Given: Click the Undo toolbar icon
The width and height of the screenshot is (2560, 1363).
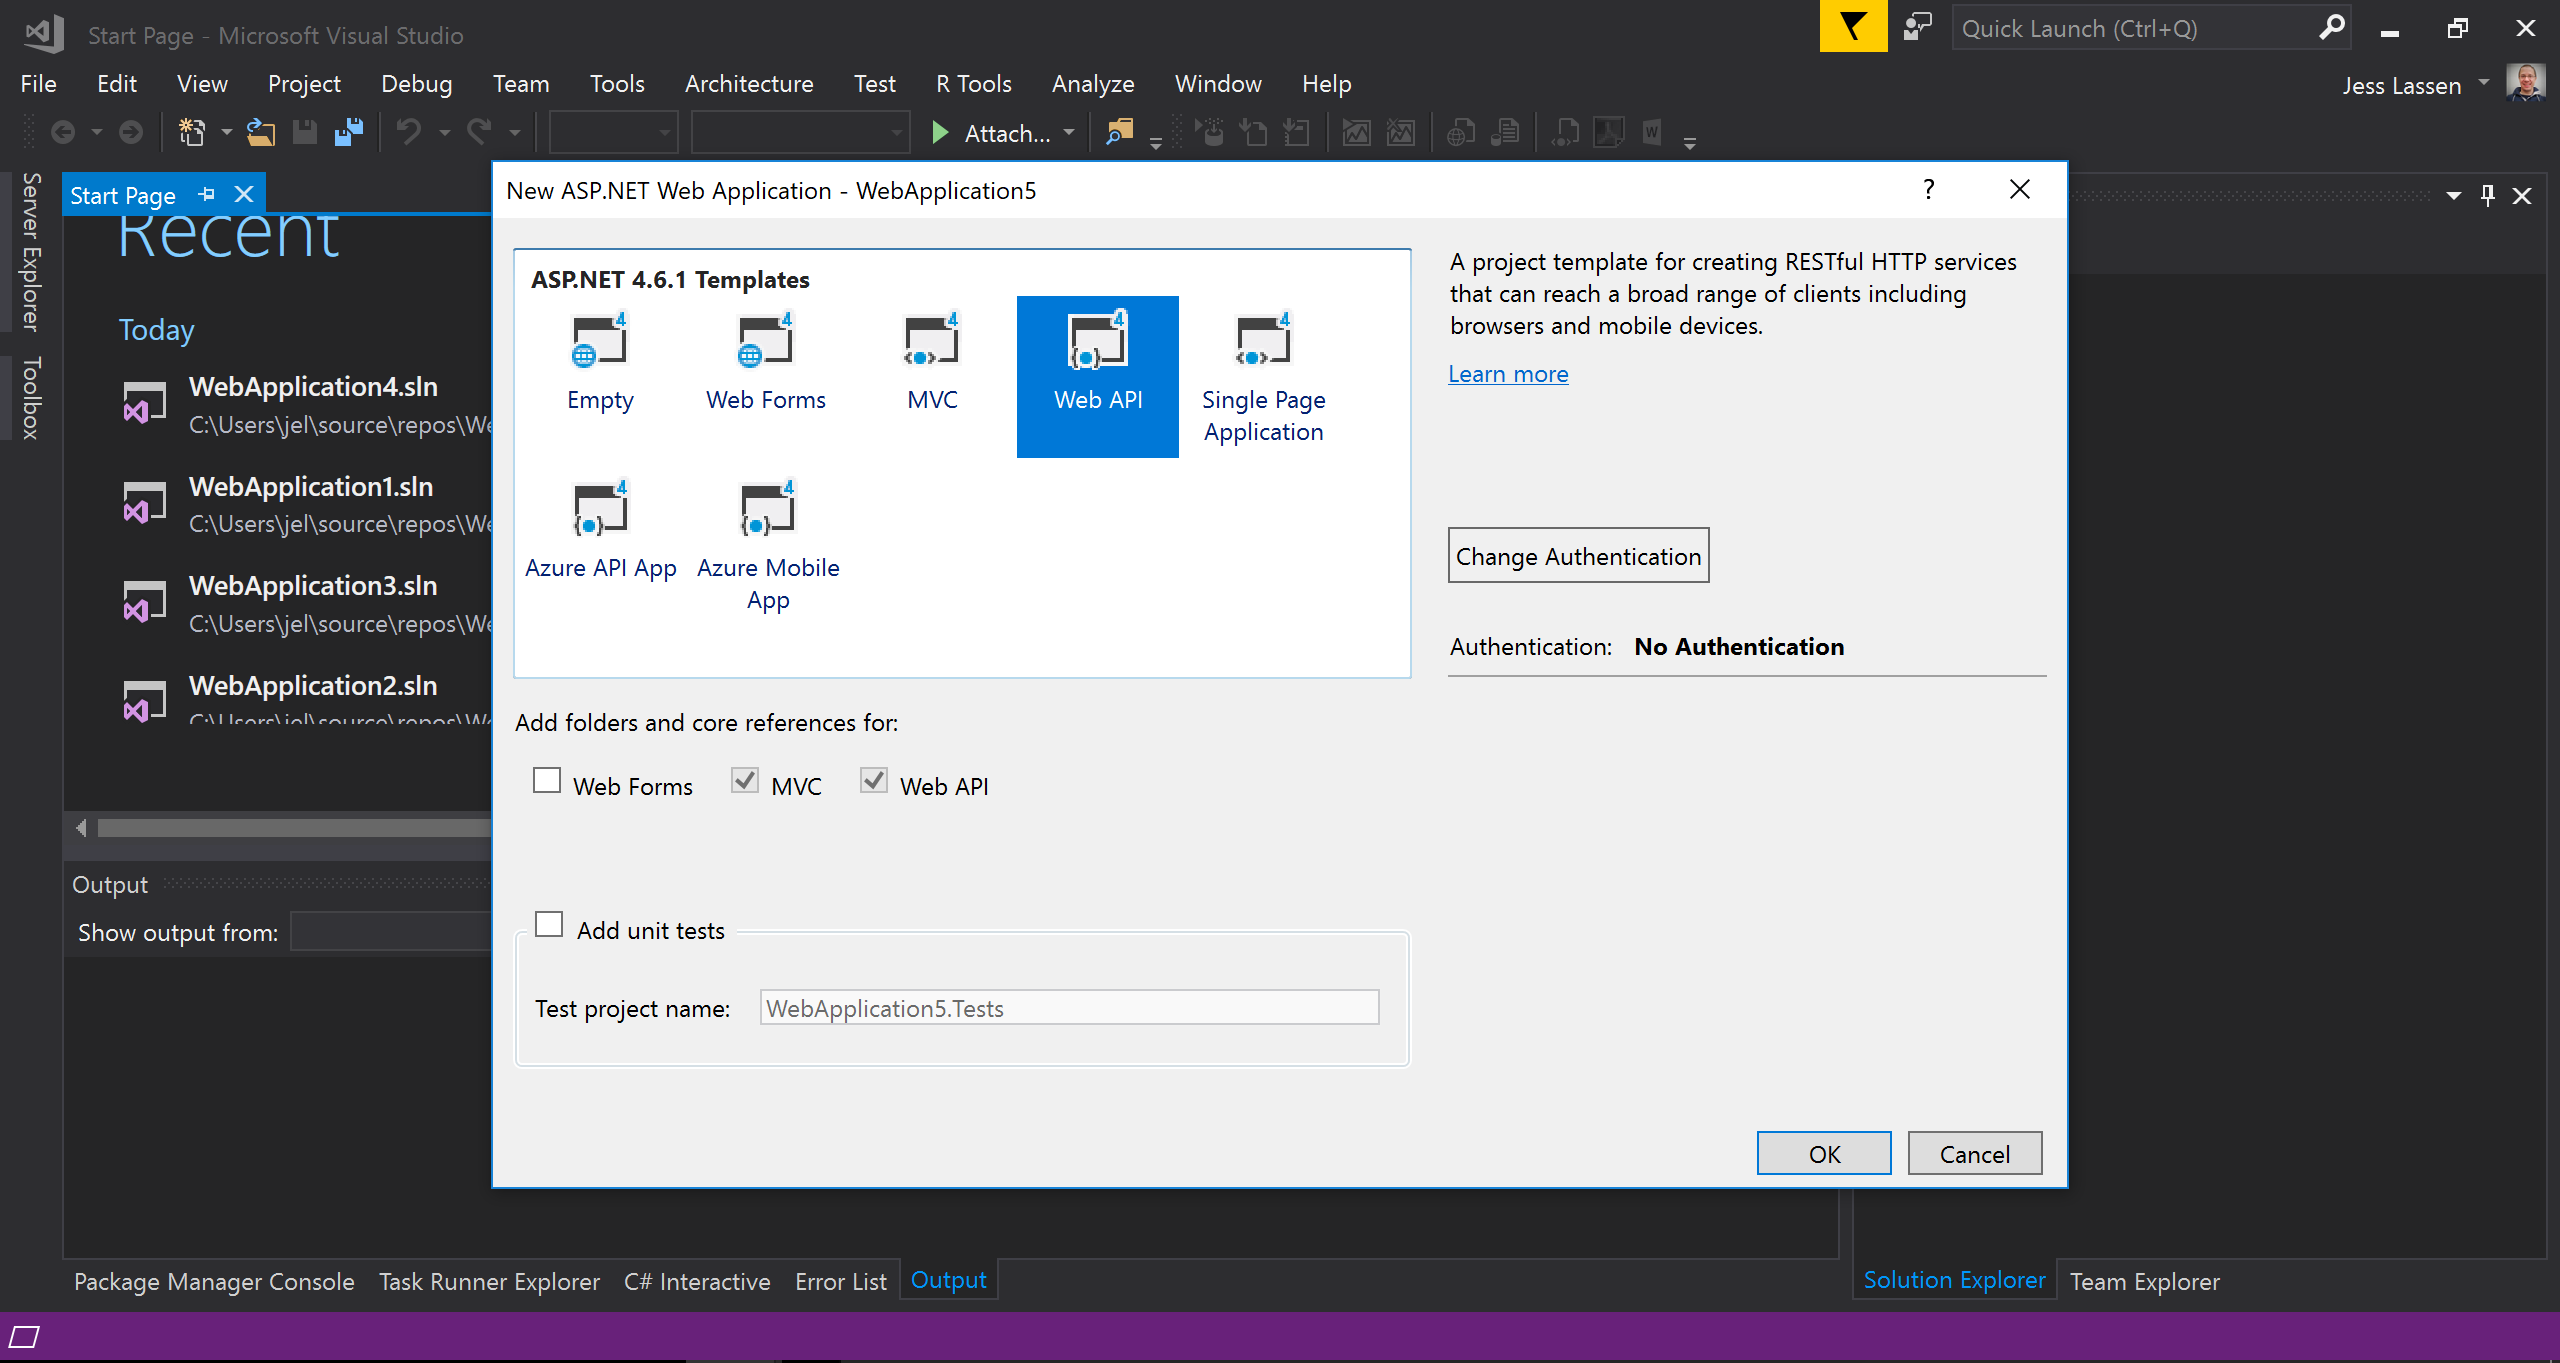Looking at the screenshot, I should click(x=409, y=132).
